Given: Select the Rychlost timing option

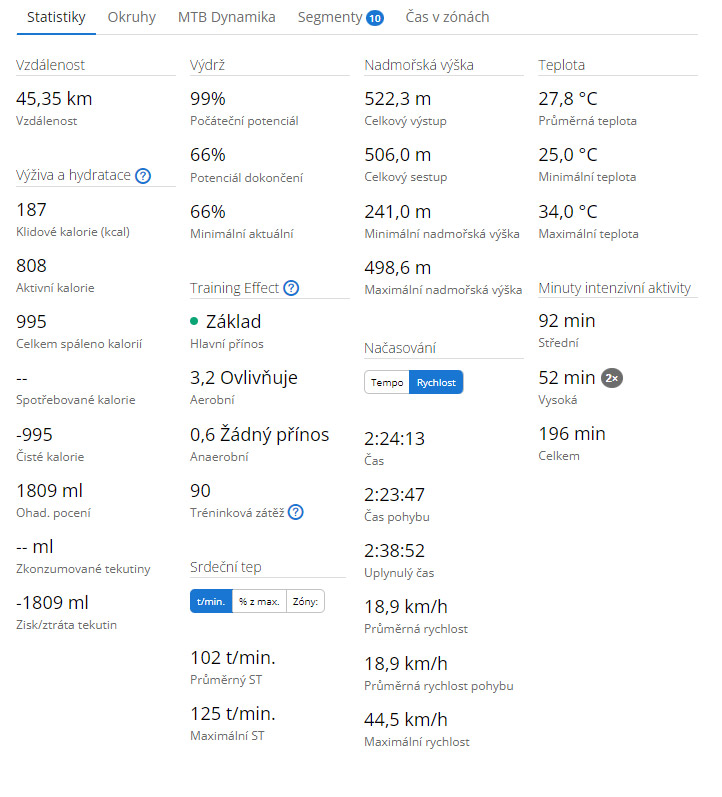Looking at the screenshot, I should [x=436, y=382].
